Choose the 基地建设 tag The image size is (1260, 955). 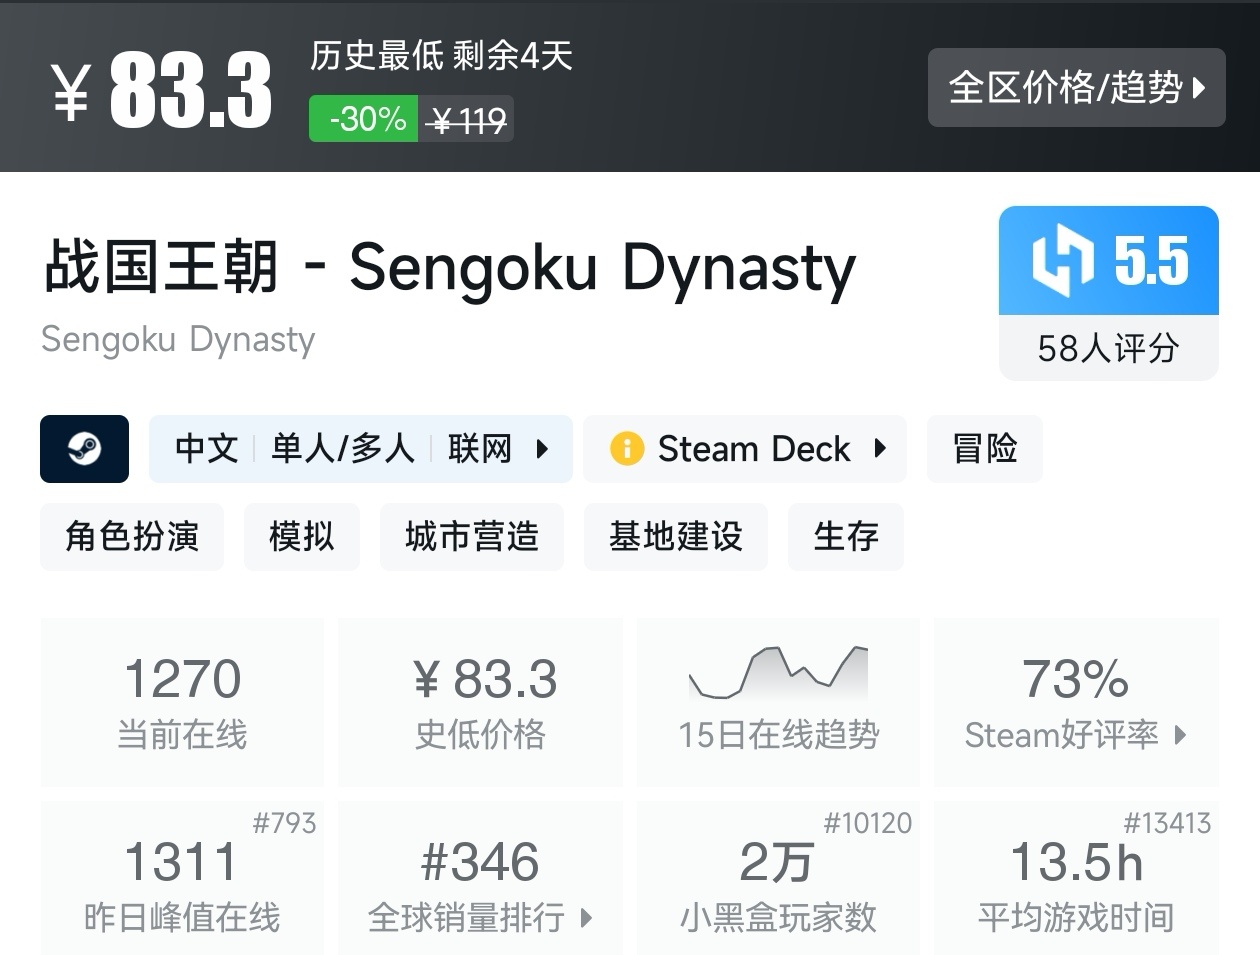pyautogui.click(x=676, y=537)
